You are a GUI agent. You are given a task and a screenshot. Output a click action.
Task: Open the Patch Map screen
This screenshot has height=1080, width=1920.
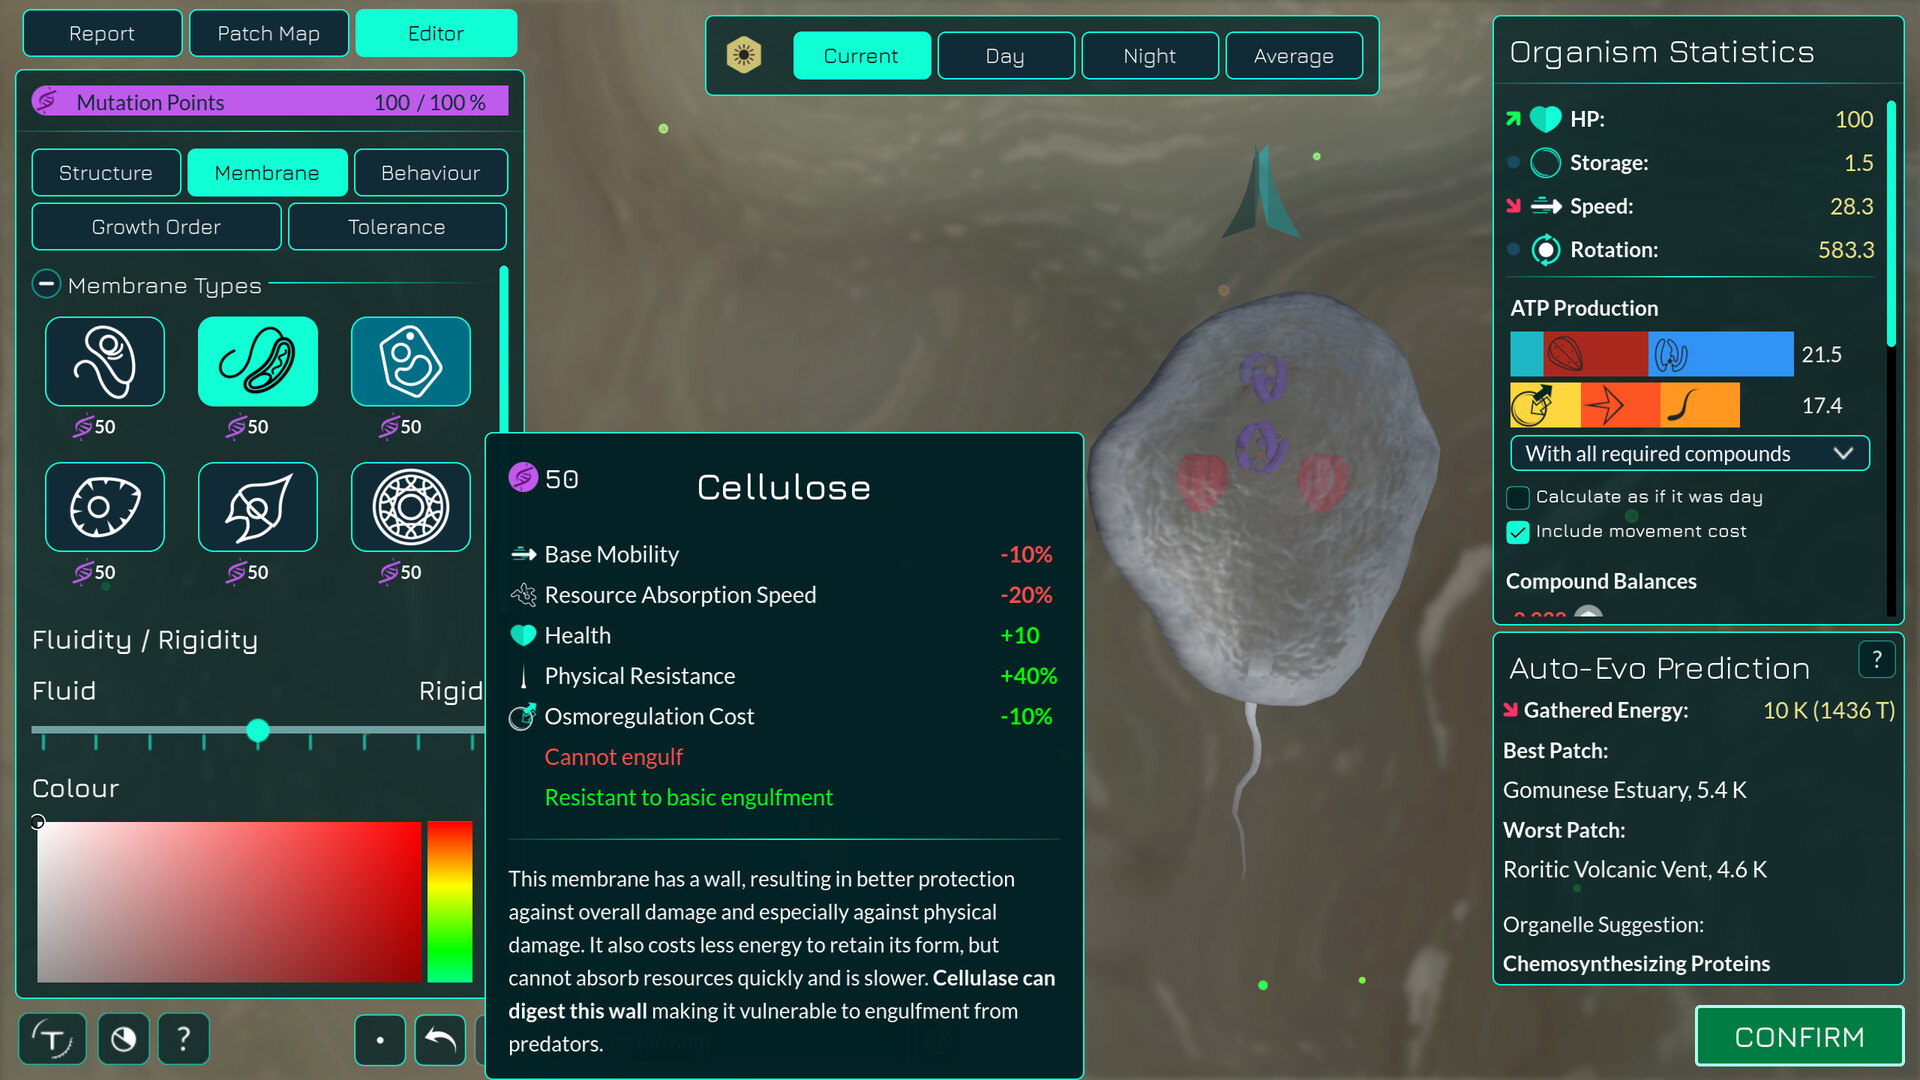click(268, 33)
